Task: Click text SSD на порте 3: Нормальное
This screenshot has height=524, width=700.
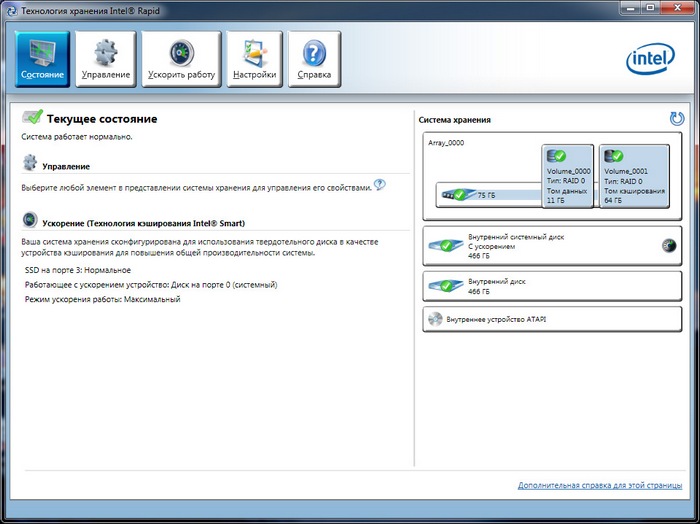Action: 78,270
